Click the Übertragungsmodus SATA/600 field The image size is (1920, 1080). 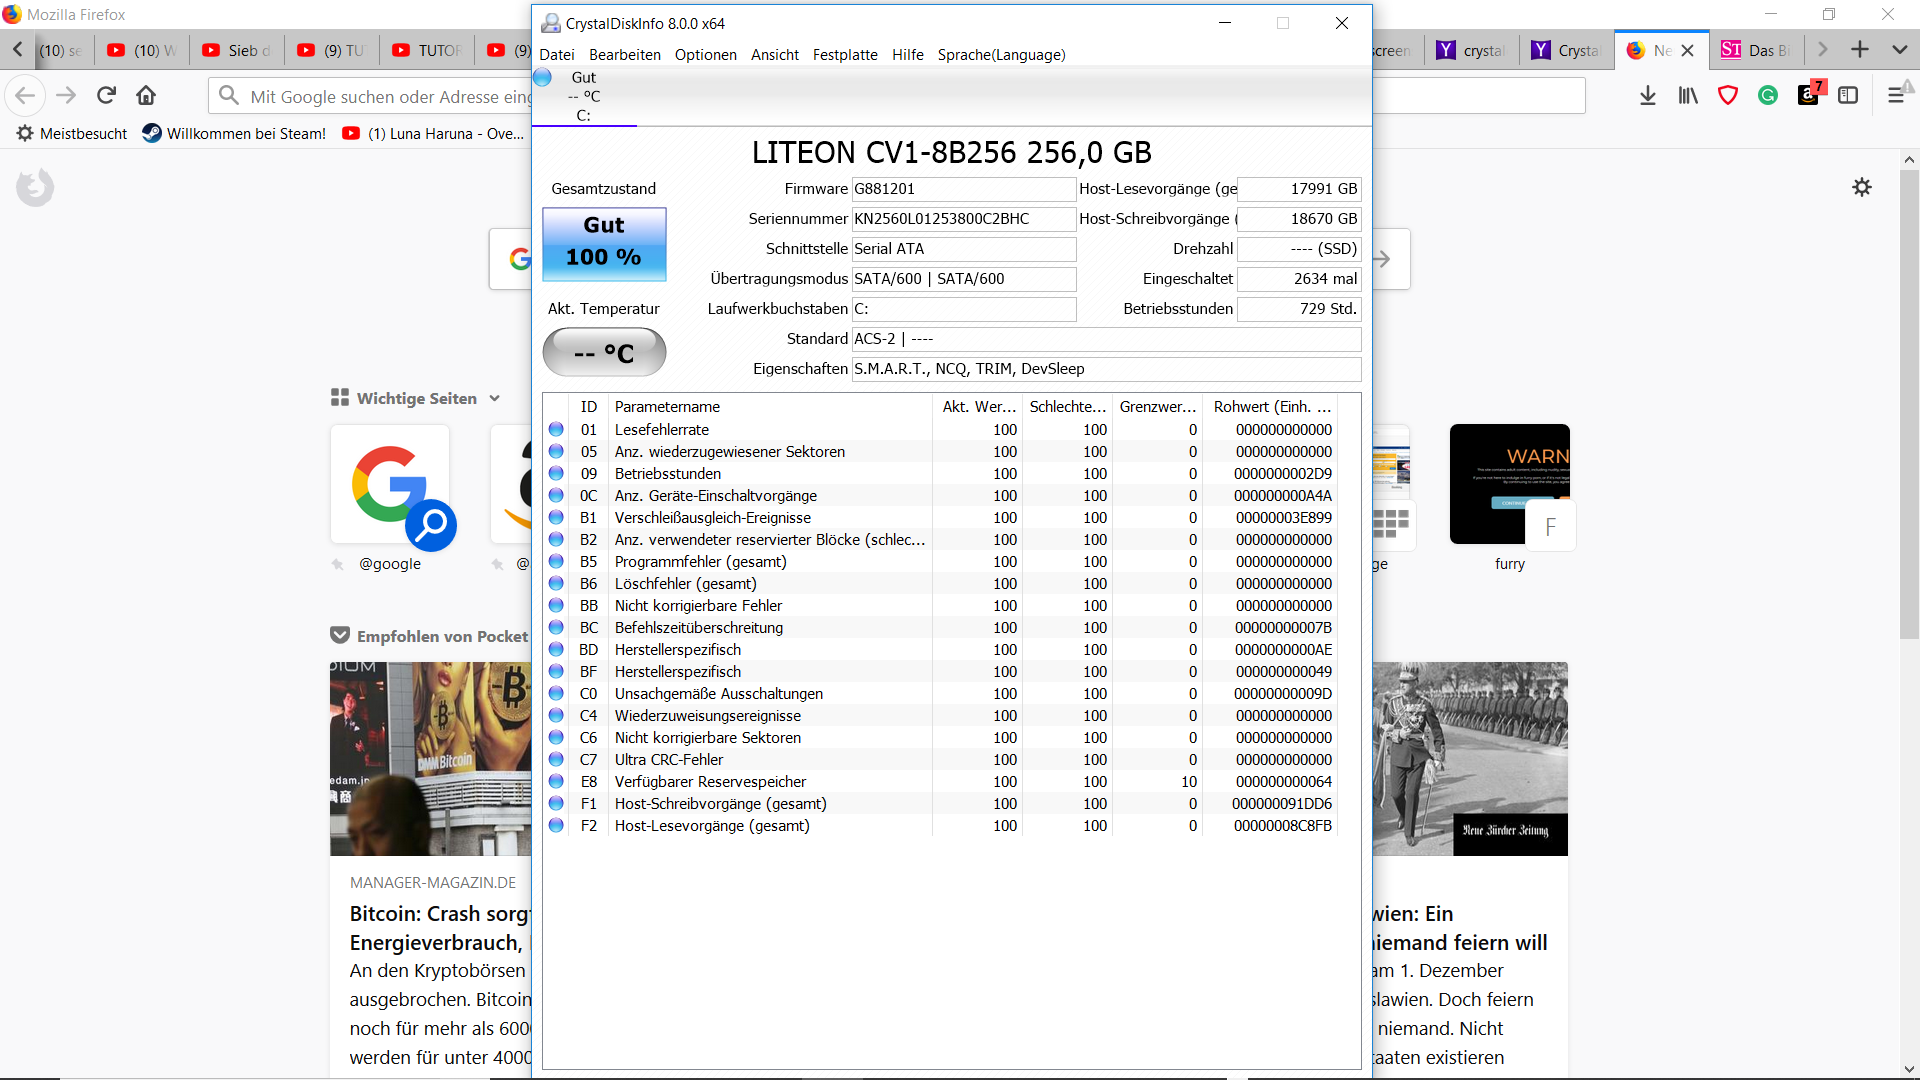tap(963, 279)
